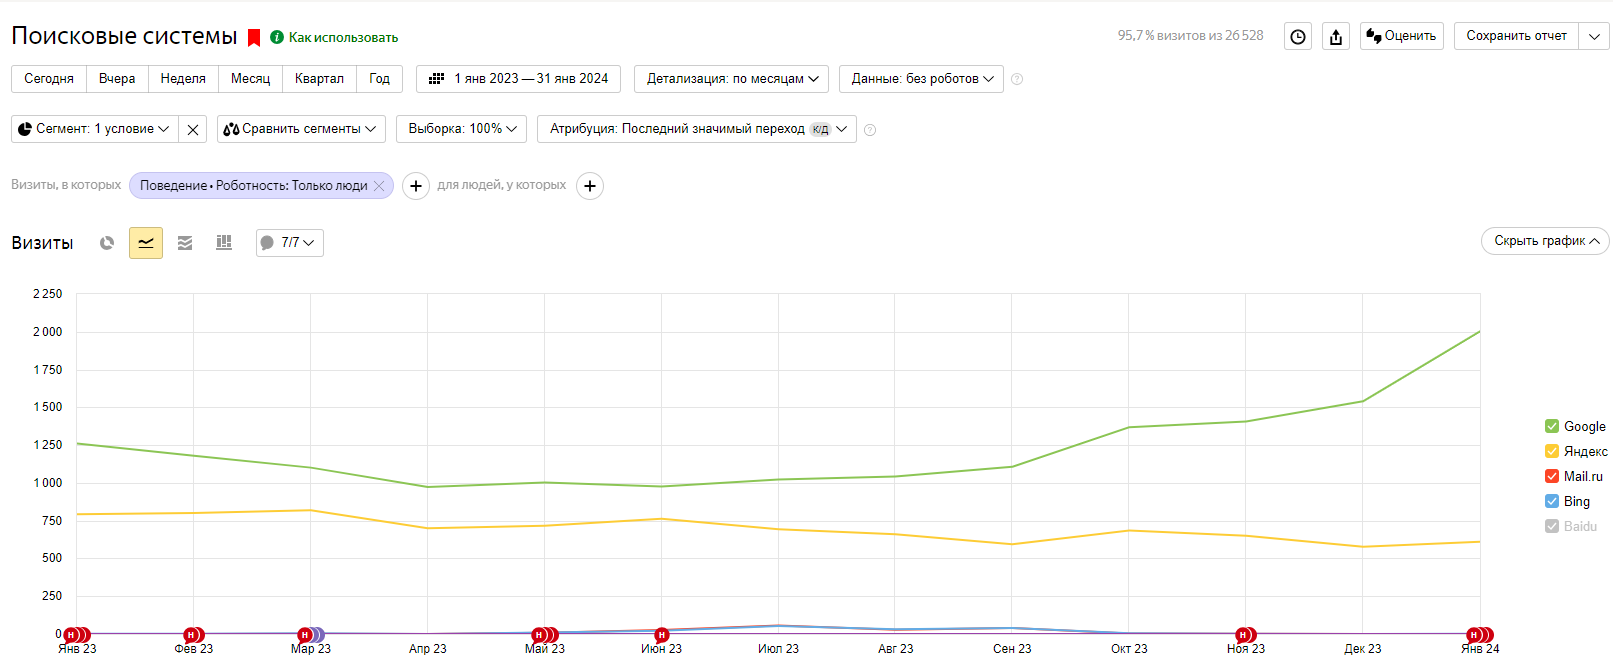
Task: Open the Как использовать help link
Action: click(x=343, y=38)
